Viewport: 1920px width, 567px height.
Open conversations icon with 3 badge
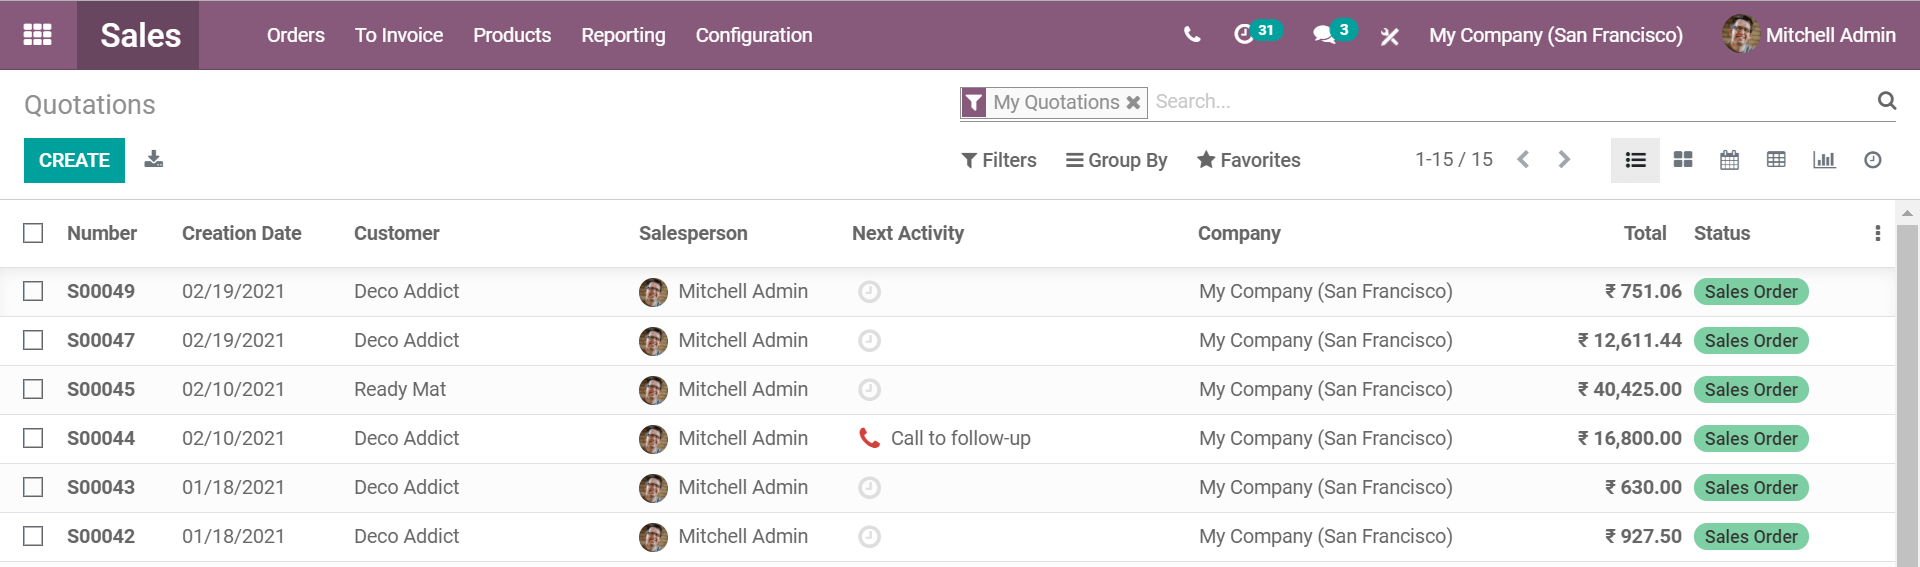pos(1334,33)
